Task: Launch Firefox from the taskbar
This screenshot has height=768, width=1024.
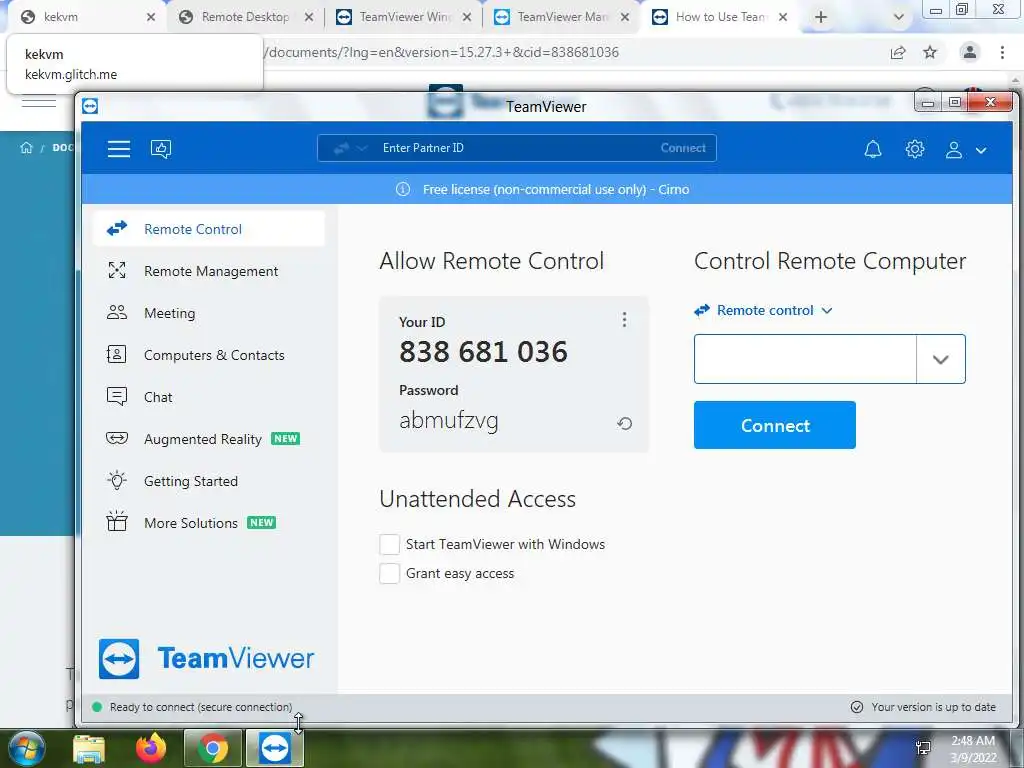Action: tap(151, 748)
